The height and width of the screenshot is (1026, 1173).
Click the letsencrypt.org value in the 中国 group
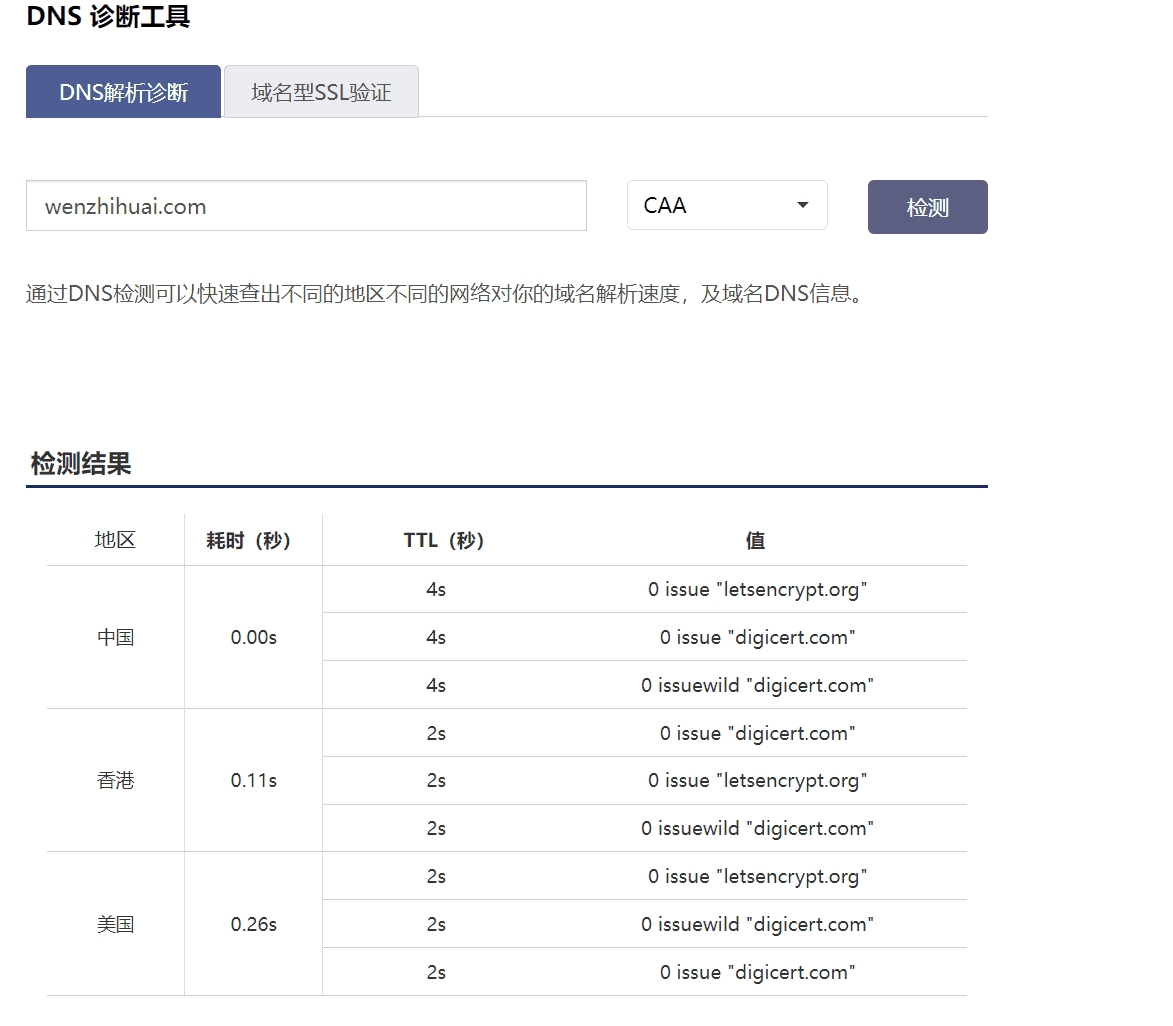pyautogui.click(x=757, y=590)
